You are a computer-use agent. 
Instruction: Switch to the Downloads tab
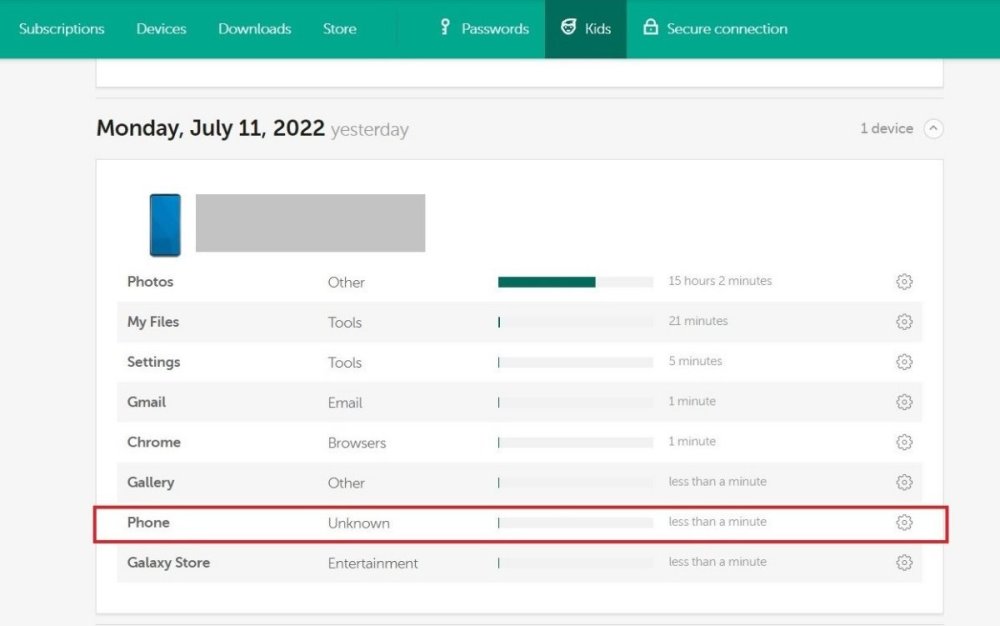254,29
